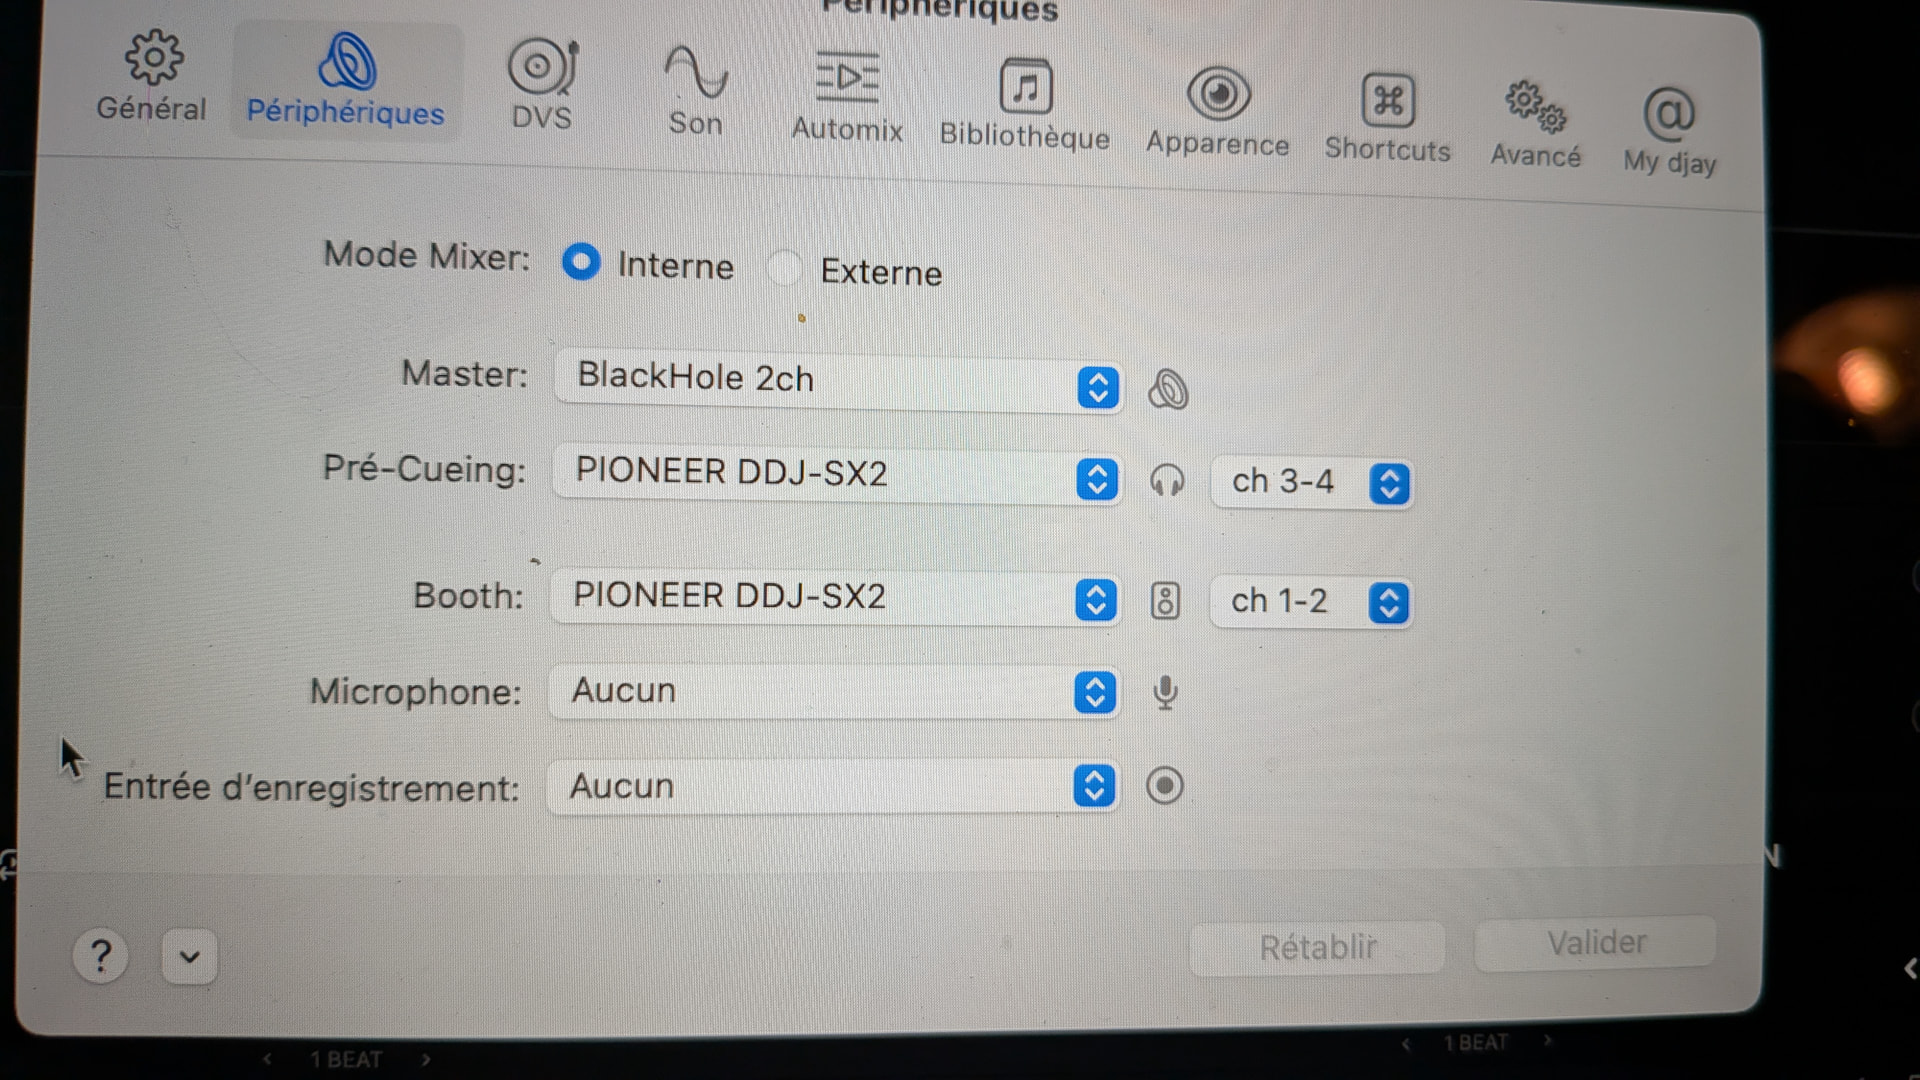Open the Shortcuts preferences
The height and width of the screenshot is (1080, 1920).
1387,118
